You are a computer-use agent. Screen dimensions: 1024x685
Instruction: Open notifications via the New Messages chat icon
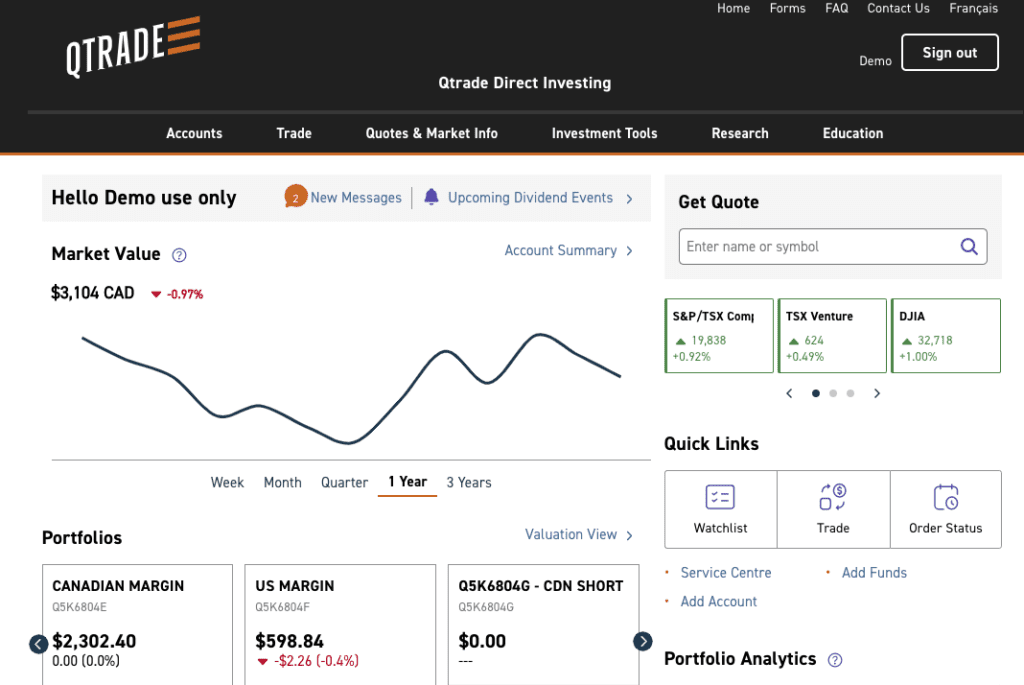click(294, 197)
